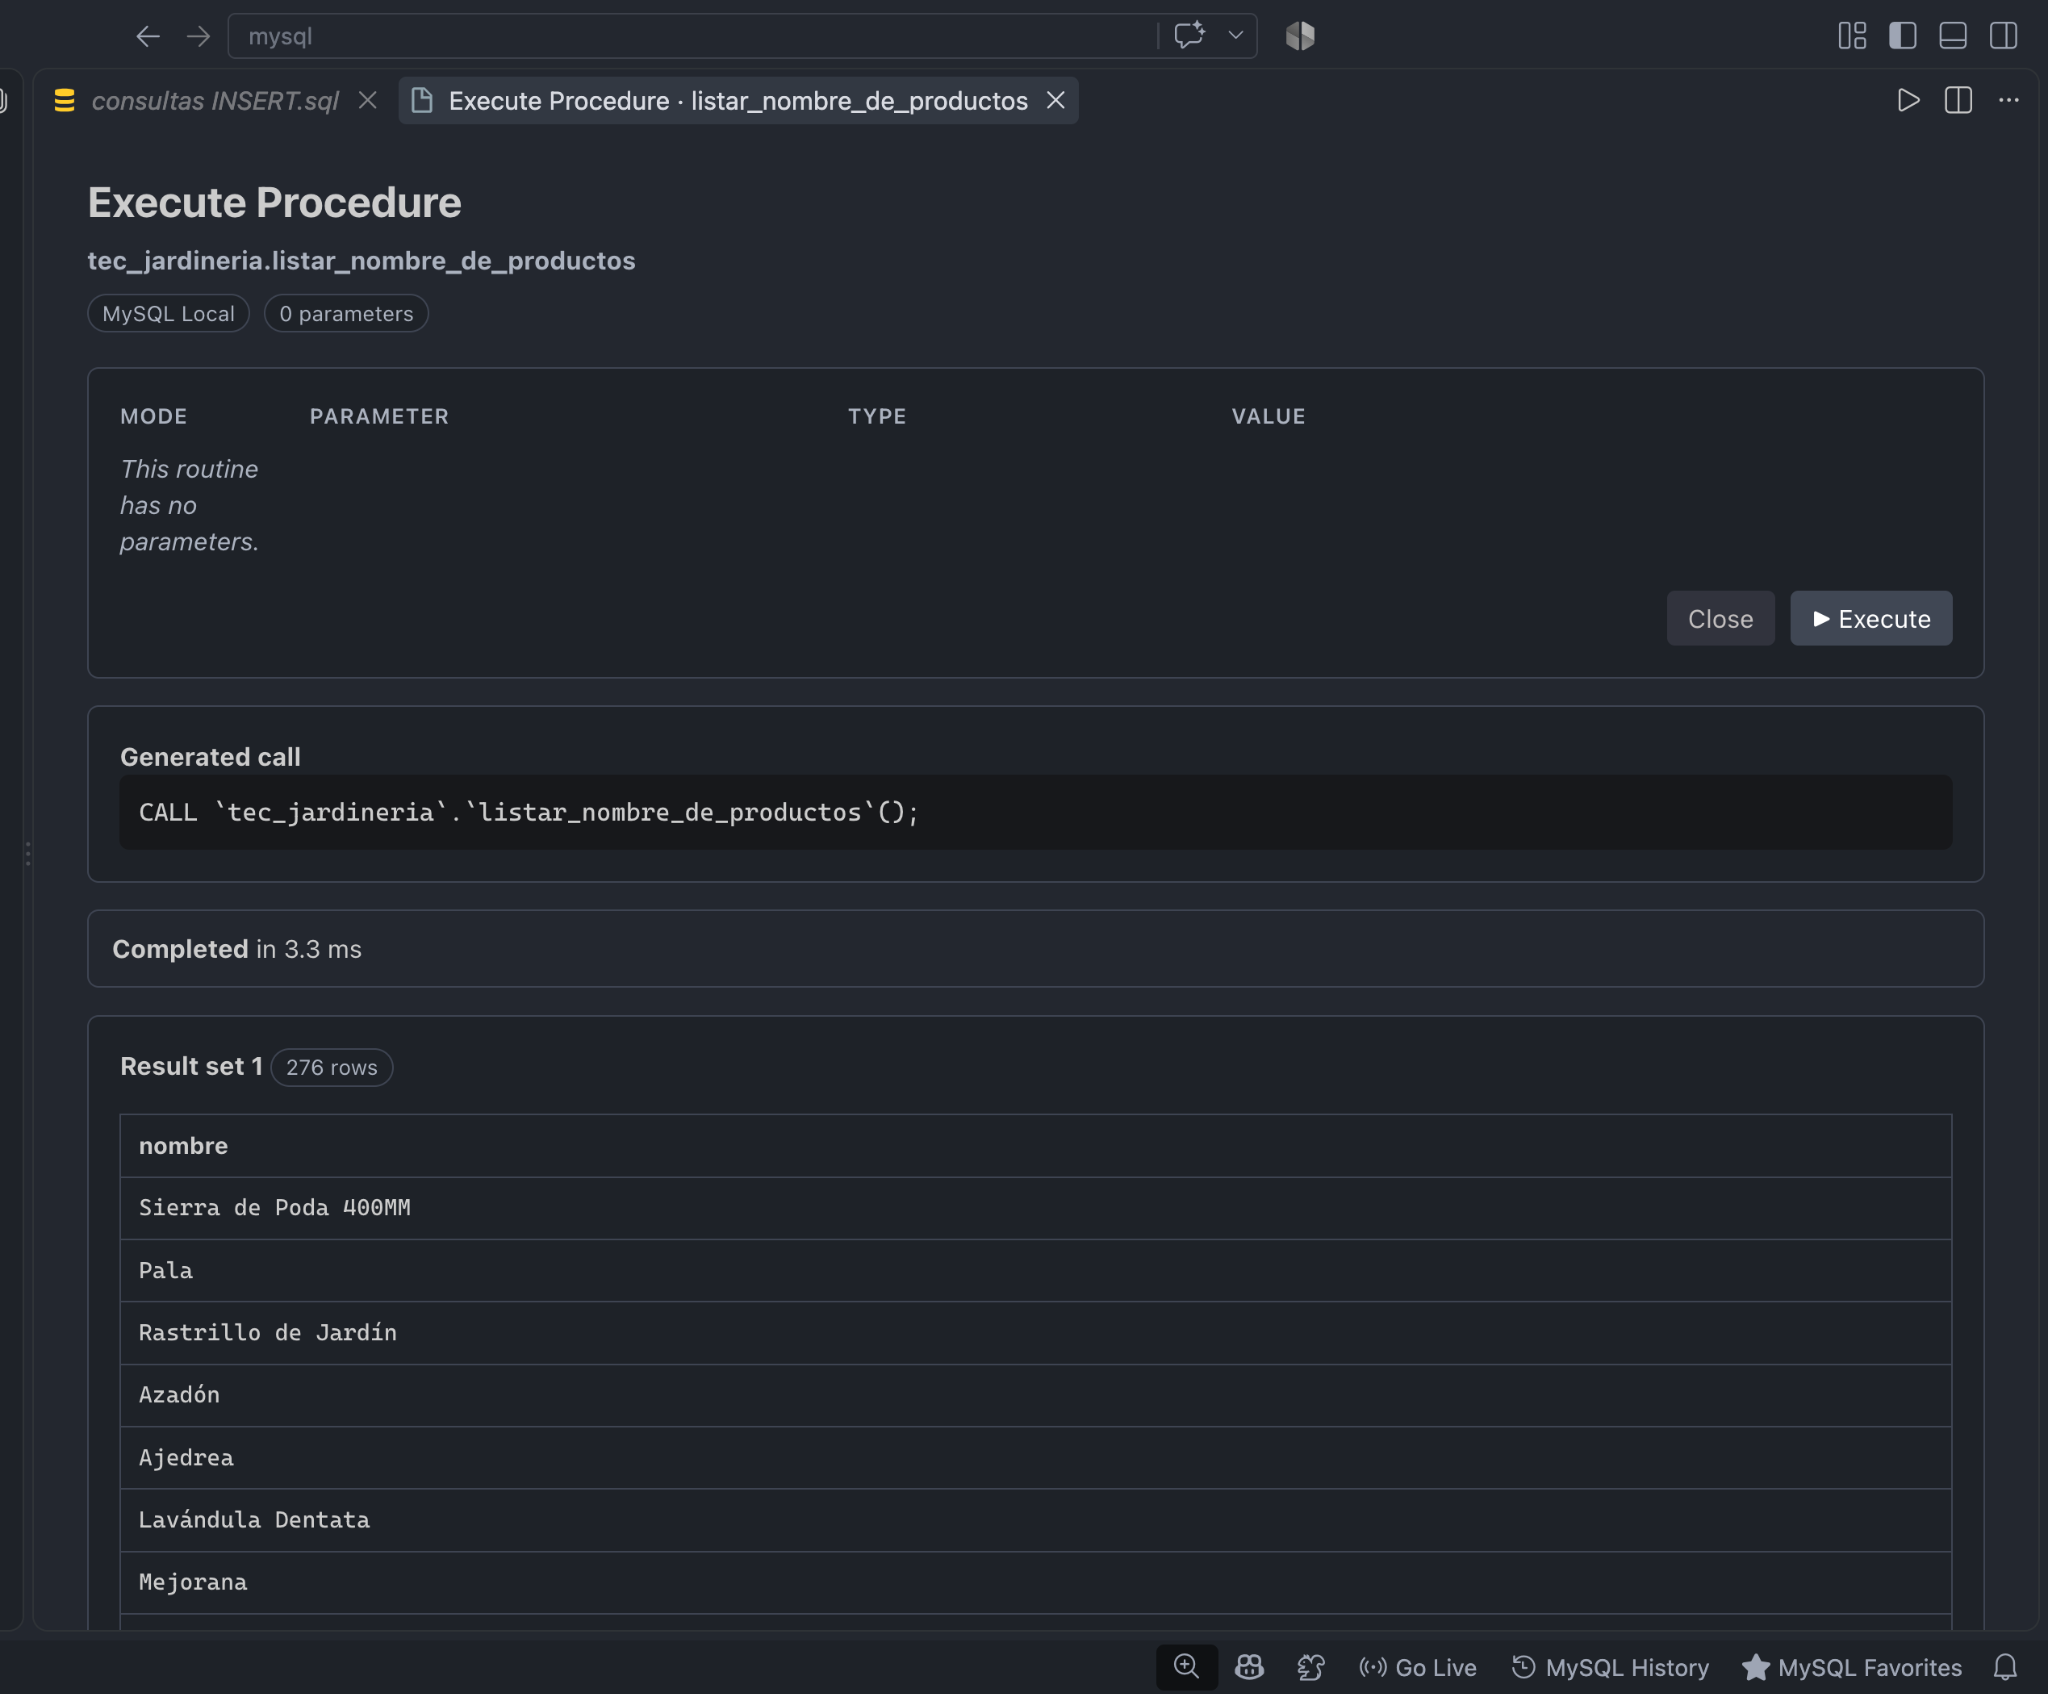Viewport: 2048px width, 1694px height.
Task: Click the 0 parameters badge
Action: pyautogui.click(x=346, y=314)
